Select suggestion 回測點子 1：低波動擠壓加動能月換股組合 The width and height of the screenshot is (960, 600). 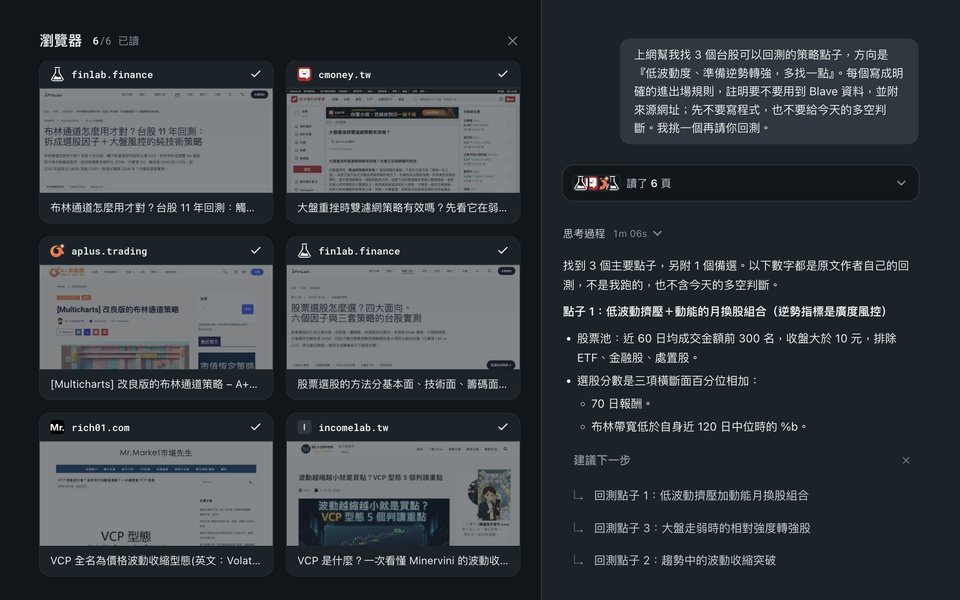(x=701, y=495)
